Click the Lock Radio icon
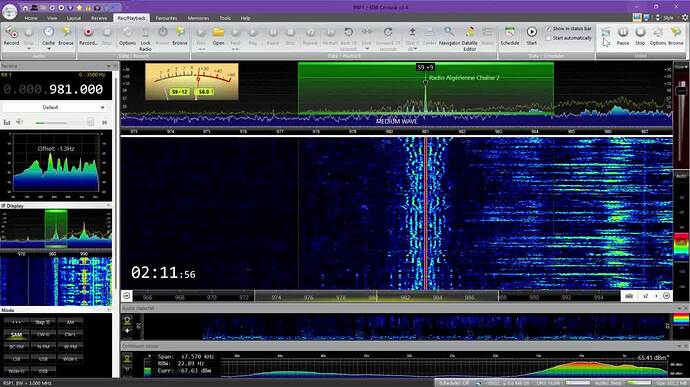Viewport: 690px width, 387px height. coord(145,39)
